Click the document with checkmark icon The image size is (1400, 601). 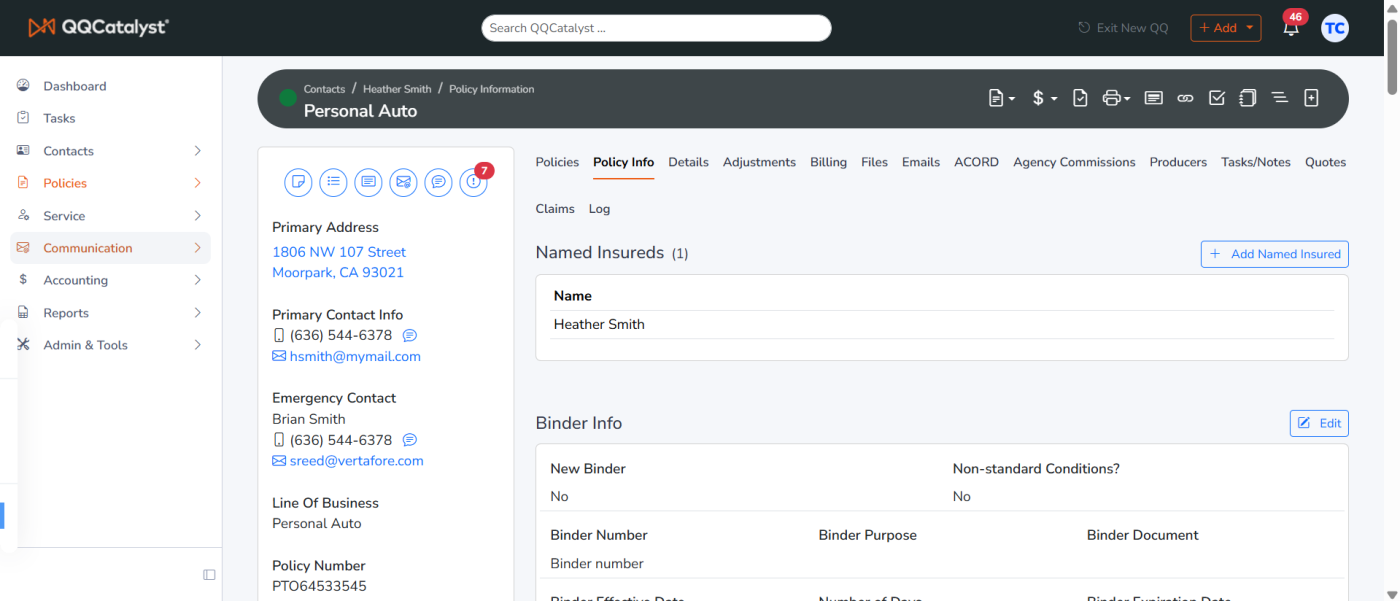[x=1080, y=98]
